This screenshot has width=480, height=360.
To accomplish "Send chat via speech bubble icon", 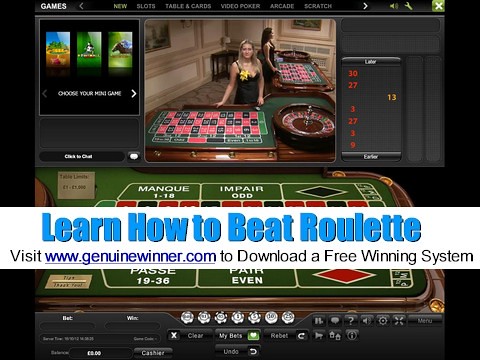I will click(x=134, y=156).
